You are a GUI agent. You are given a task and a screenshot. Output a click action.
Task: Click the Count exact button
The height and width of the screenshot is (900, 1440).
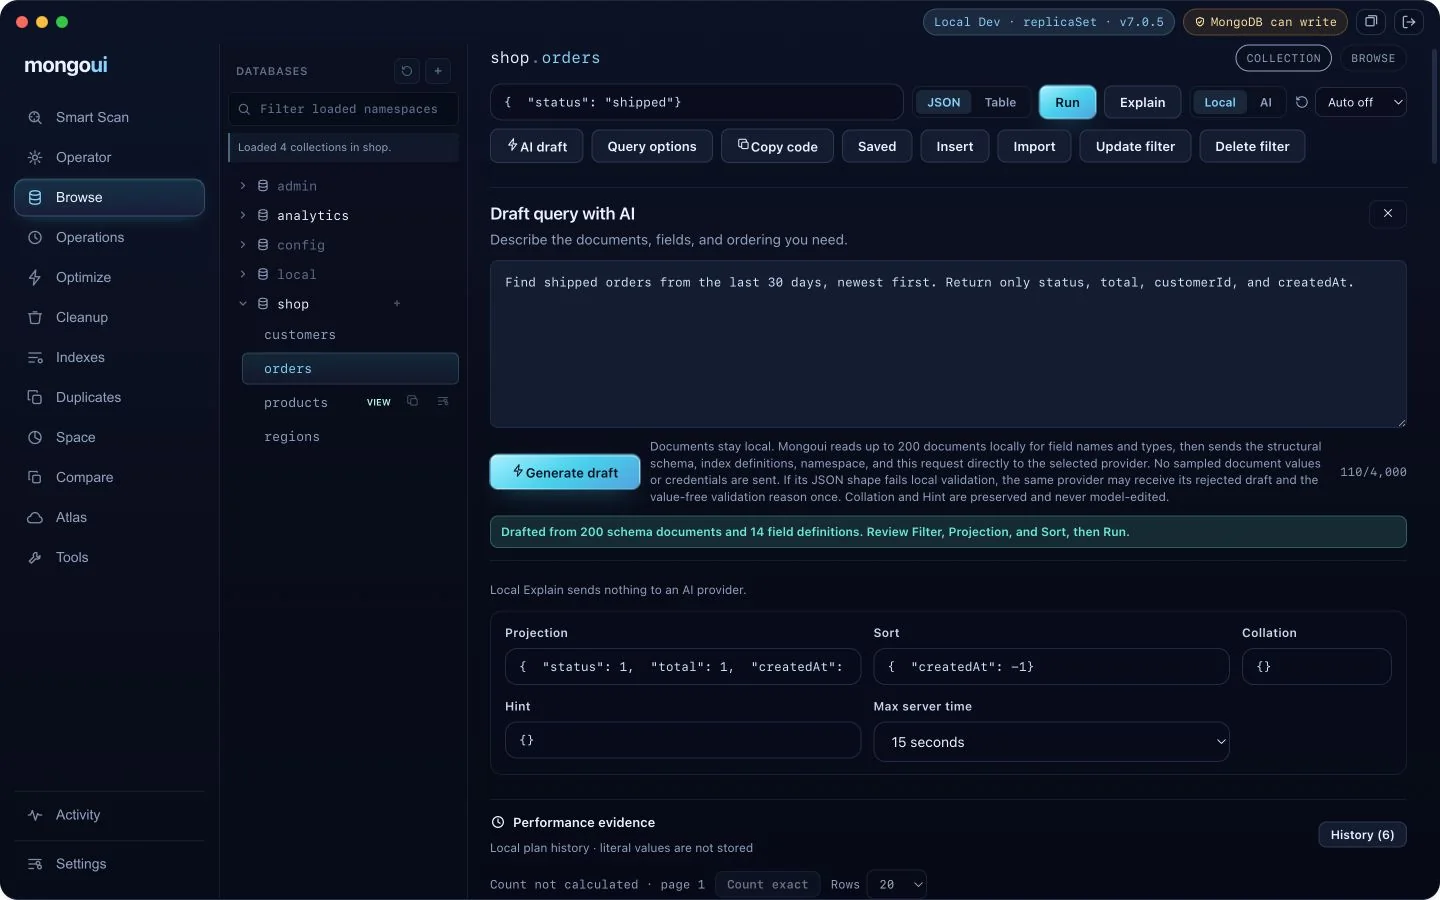pos(767,884)
